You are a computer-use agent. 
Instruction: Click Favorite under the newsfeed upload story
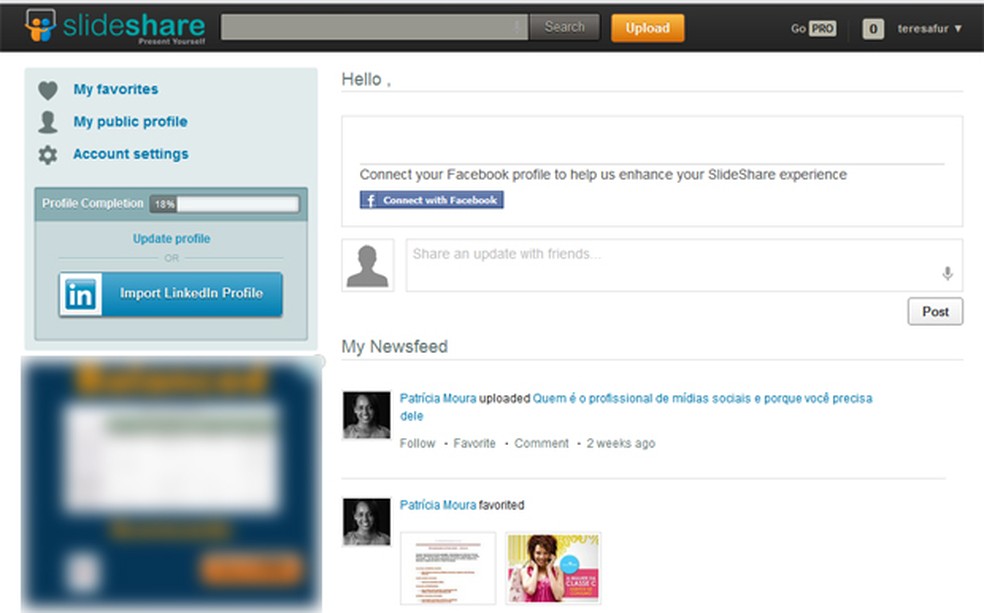pyautogui.click(x=474, y=443)
